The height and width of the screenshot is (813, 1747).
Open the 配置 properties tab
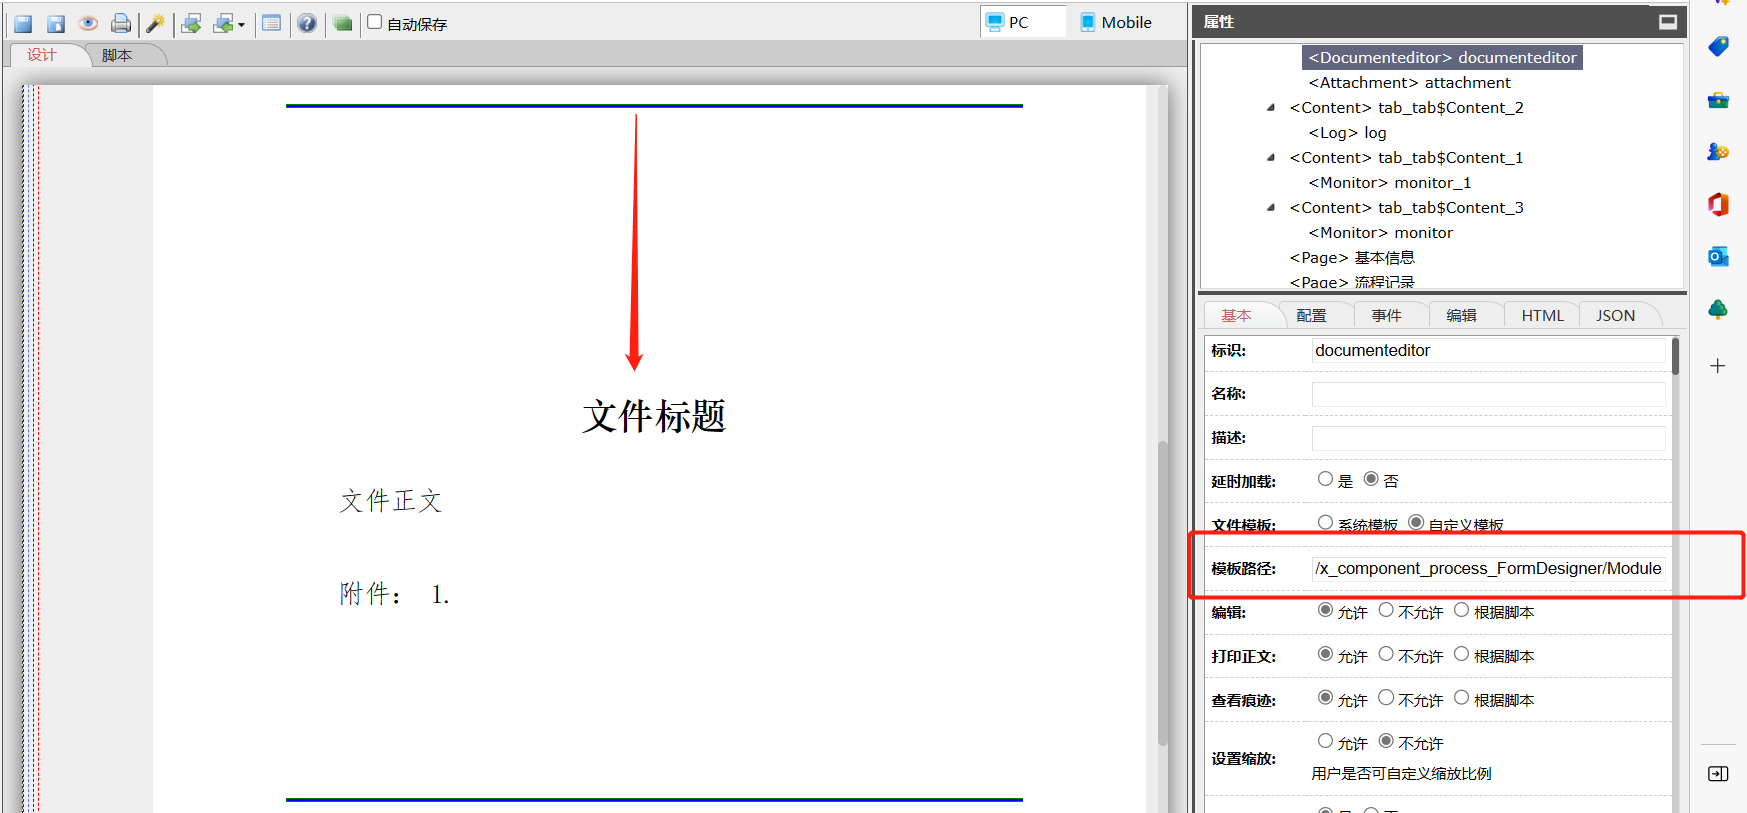click(x=1311, y=315)
